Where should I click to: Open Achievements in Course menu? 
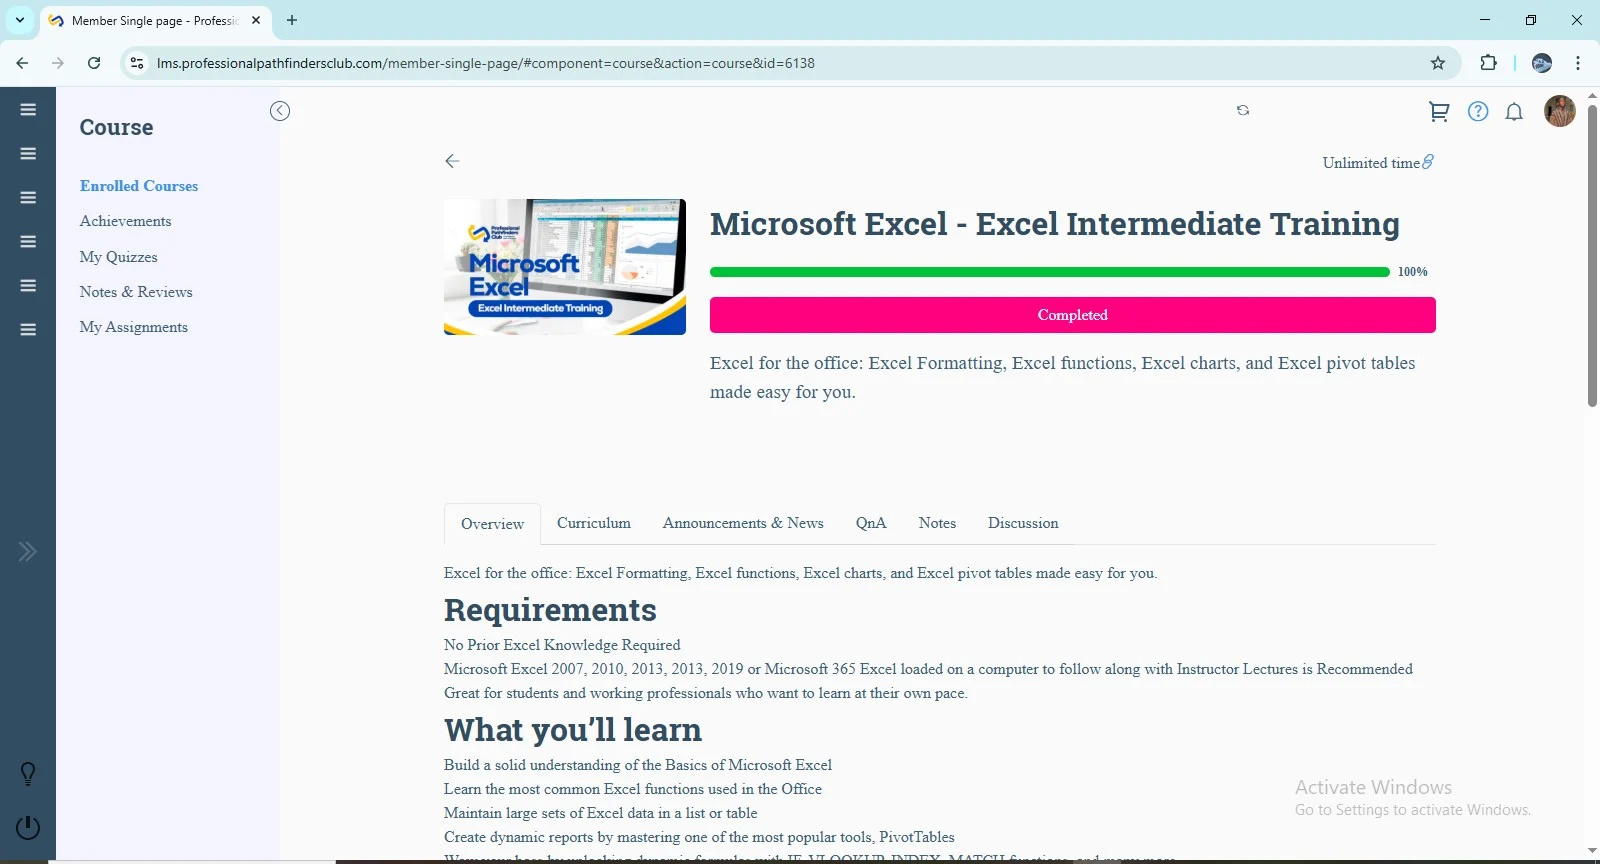[x=125, y=221]
